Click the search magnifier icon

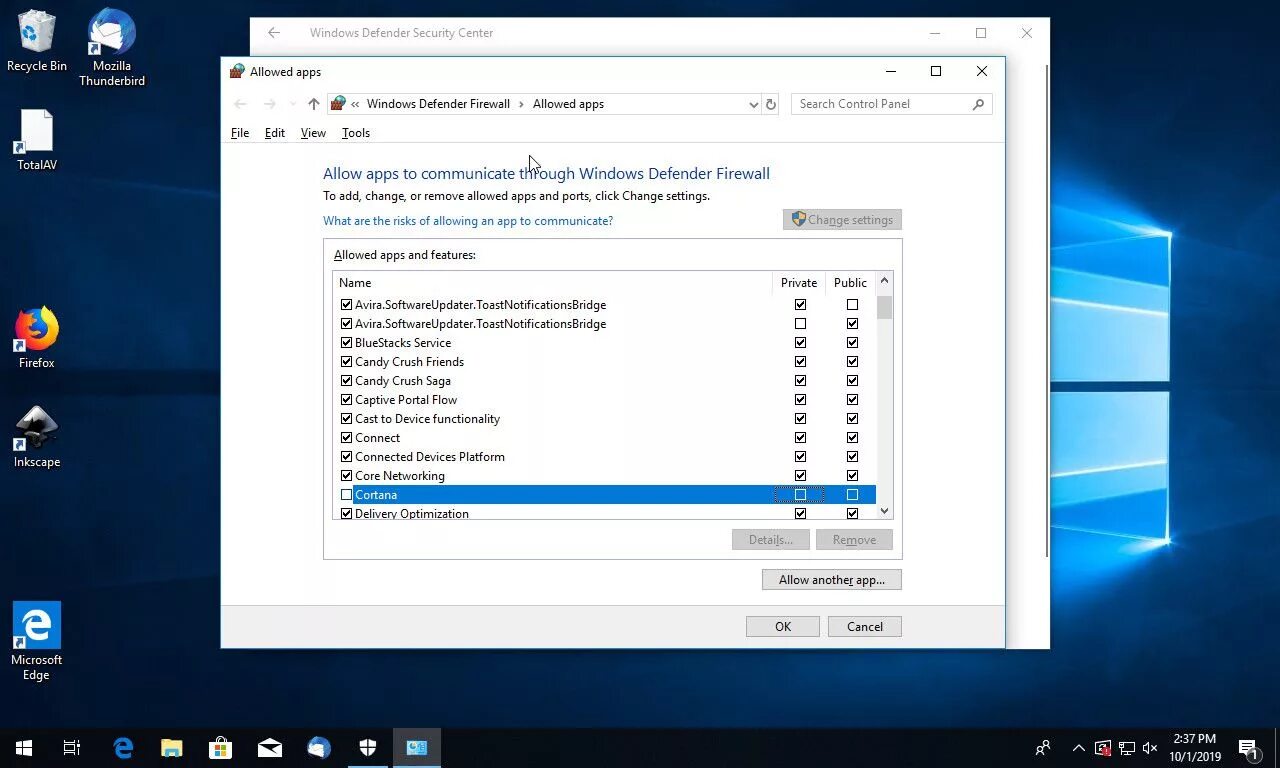(978, 104)
